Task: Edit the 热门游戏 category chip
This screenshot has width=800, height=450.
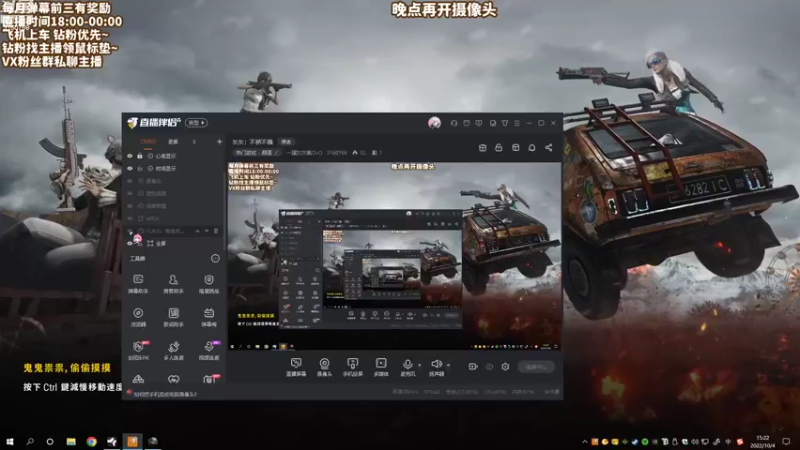Action: [257, 153]
